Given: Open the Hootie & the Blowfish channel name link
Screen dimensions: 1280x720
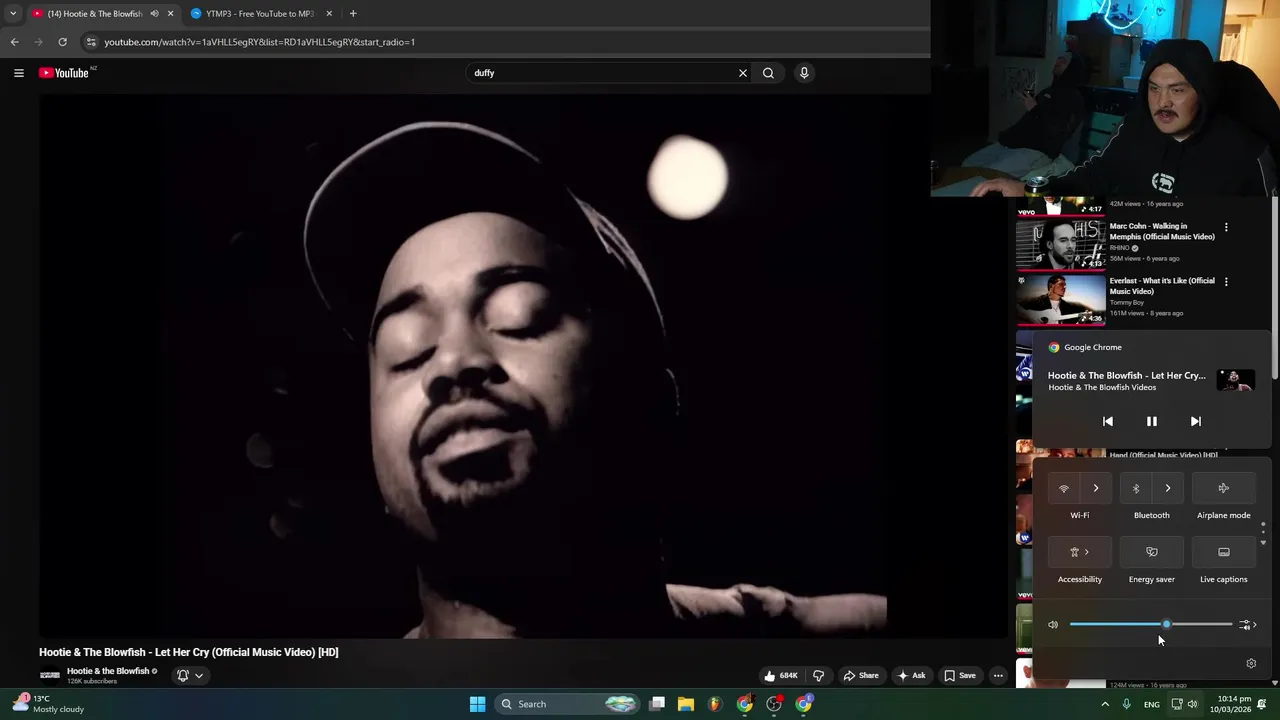Looking at the screenshot, I should coord(108,671).
